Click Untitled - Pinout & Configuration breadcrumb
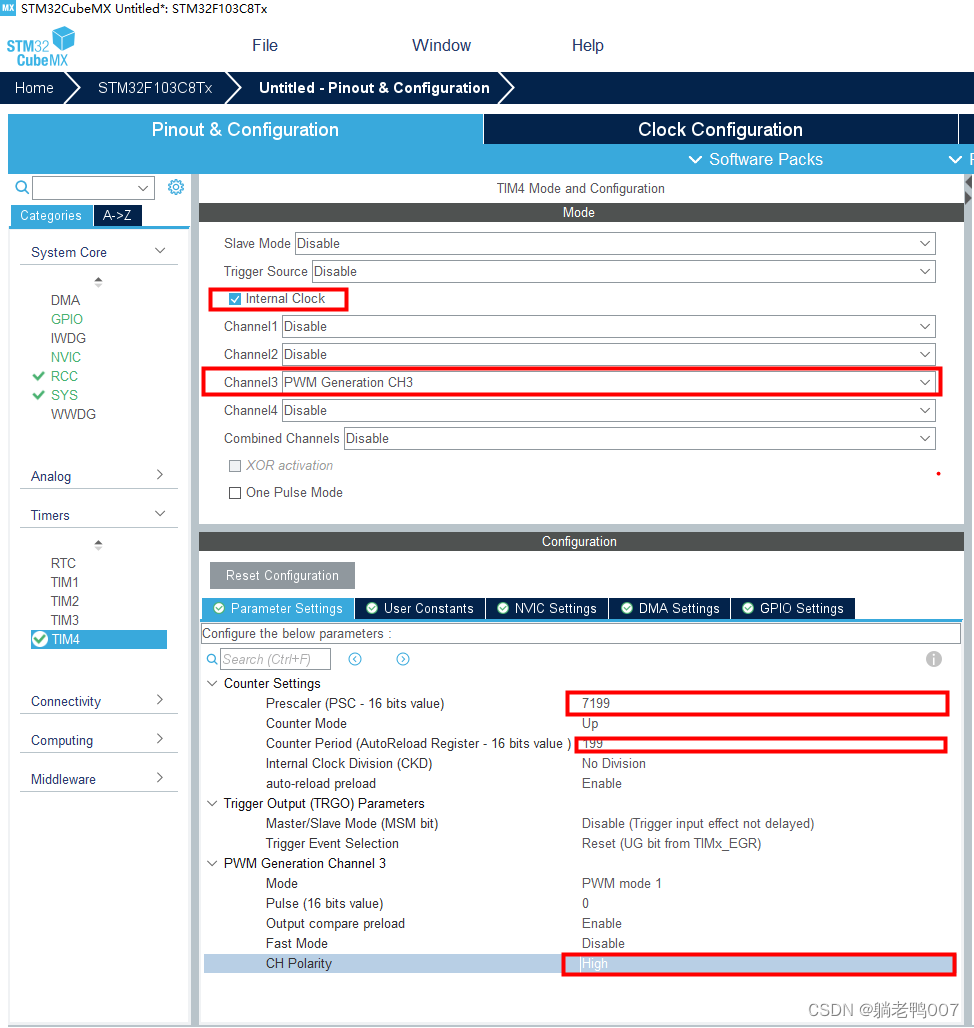This screenshot has width=974, height=1028. [x=374, y=88]
